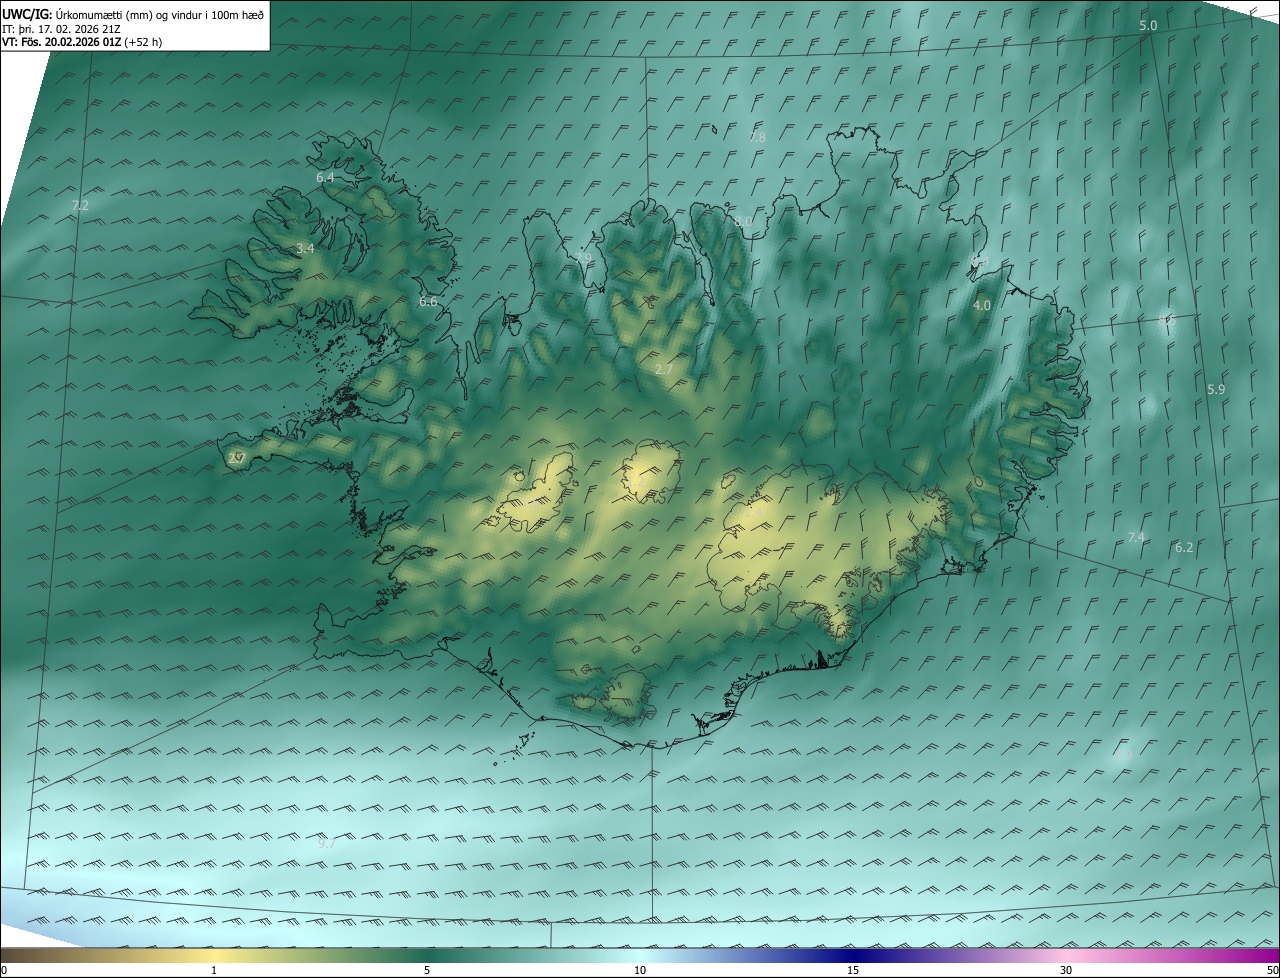Click the 6.2 value label in the southeast ocean
The height and width of the screenshot is (978, 1280).
[1184, 547]
